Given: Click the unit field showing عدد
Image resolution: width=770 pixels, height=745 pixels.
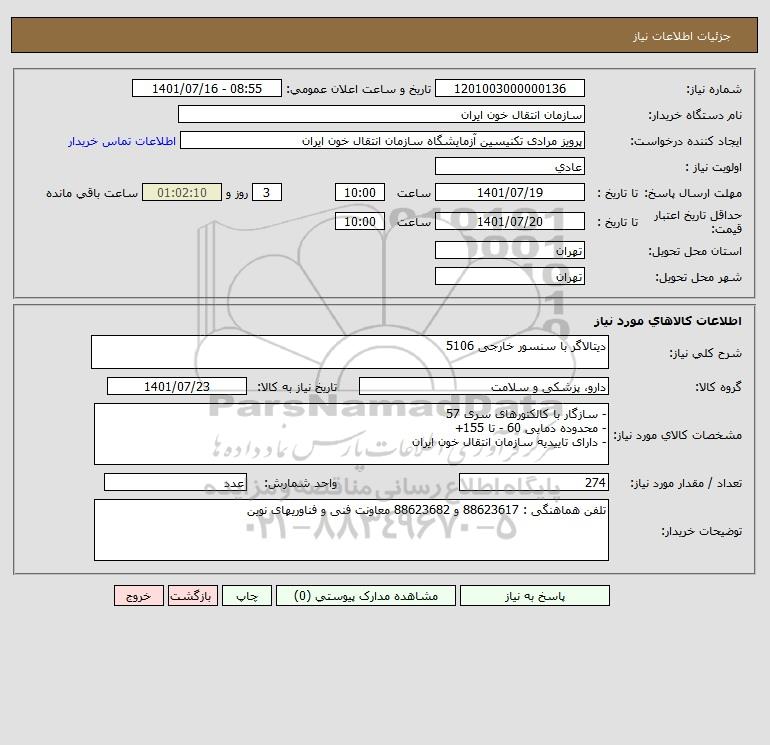Looking at the screenshot, I should (175, 482).
